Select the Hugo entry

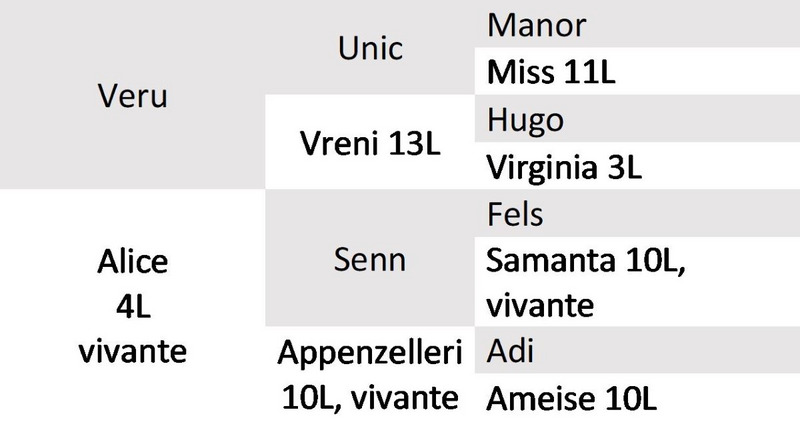tap(637, 118)
